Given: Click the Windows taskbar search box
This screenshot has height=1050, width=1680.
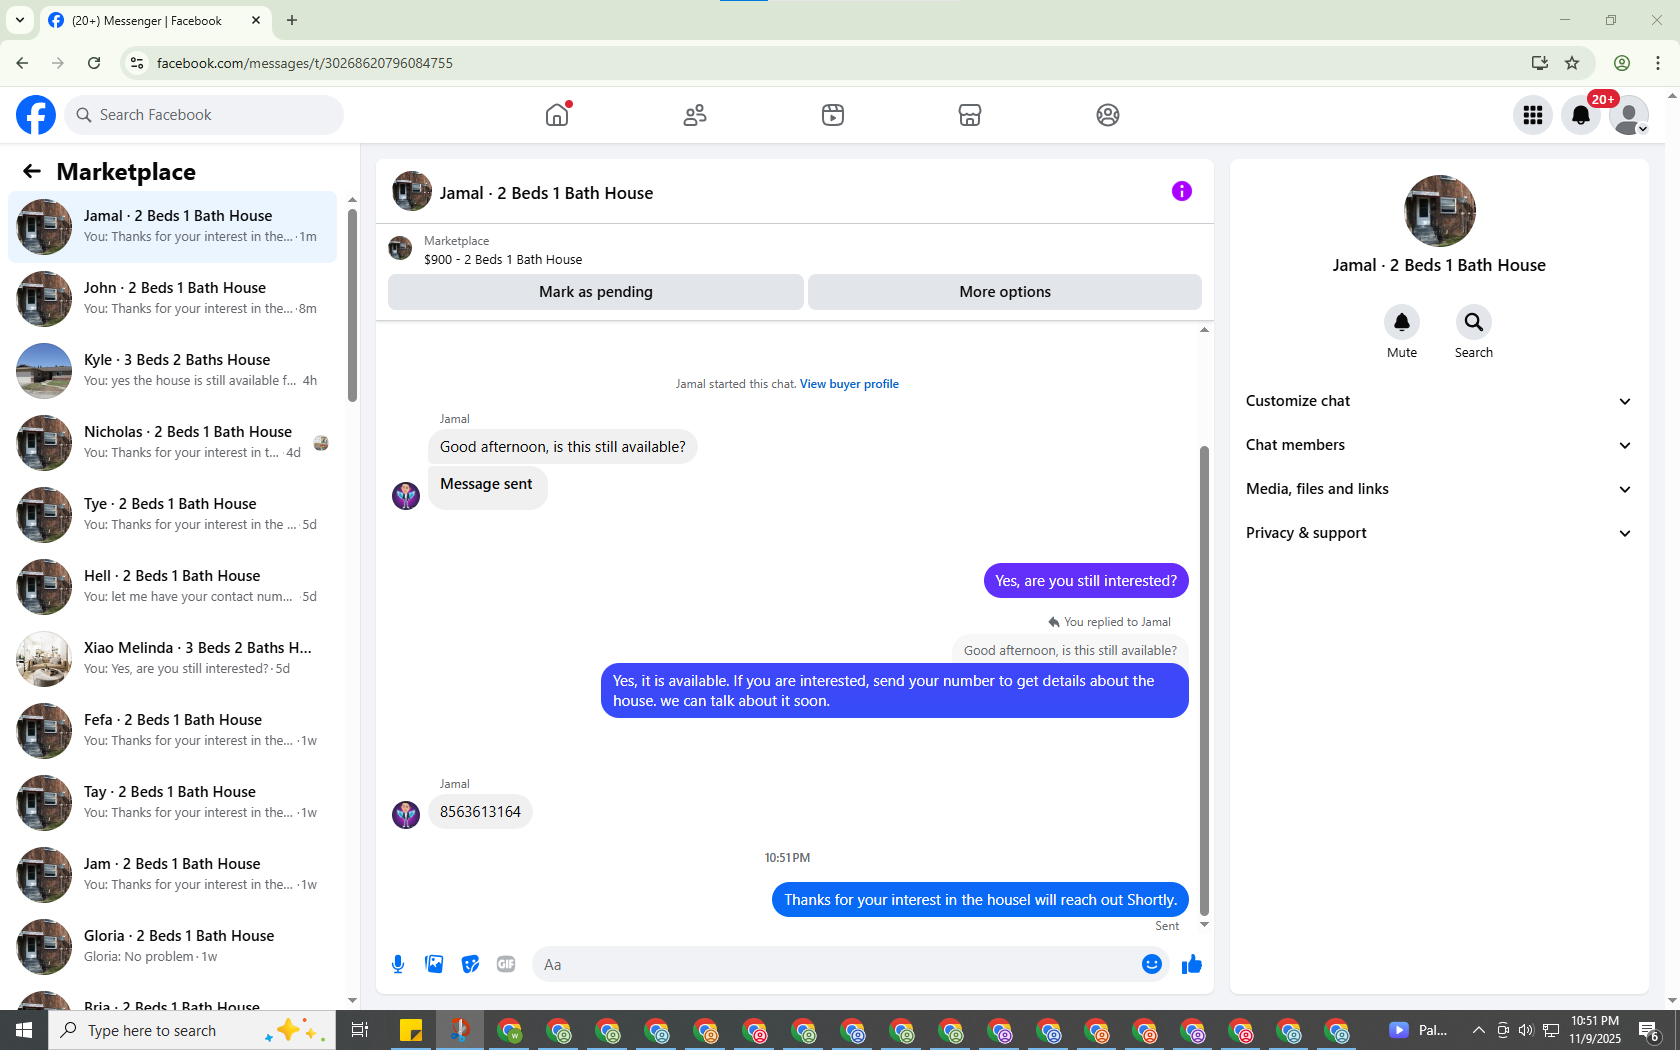Looking at the screenshot, I should click(x=192, y=1030).
